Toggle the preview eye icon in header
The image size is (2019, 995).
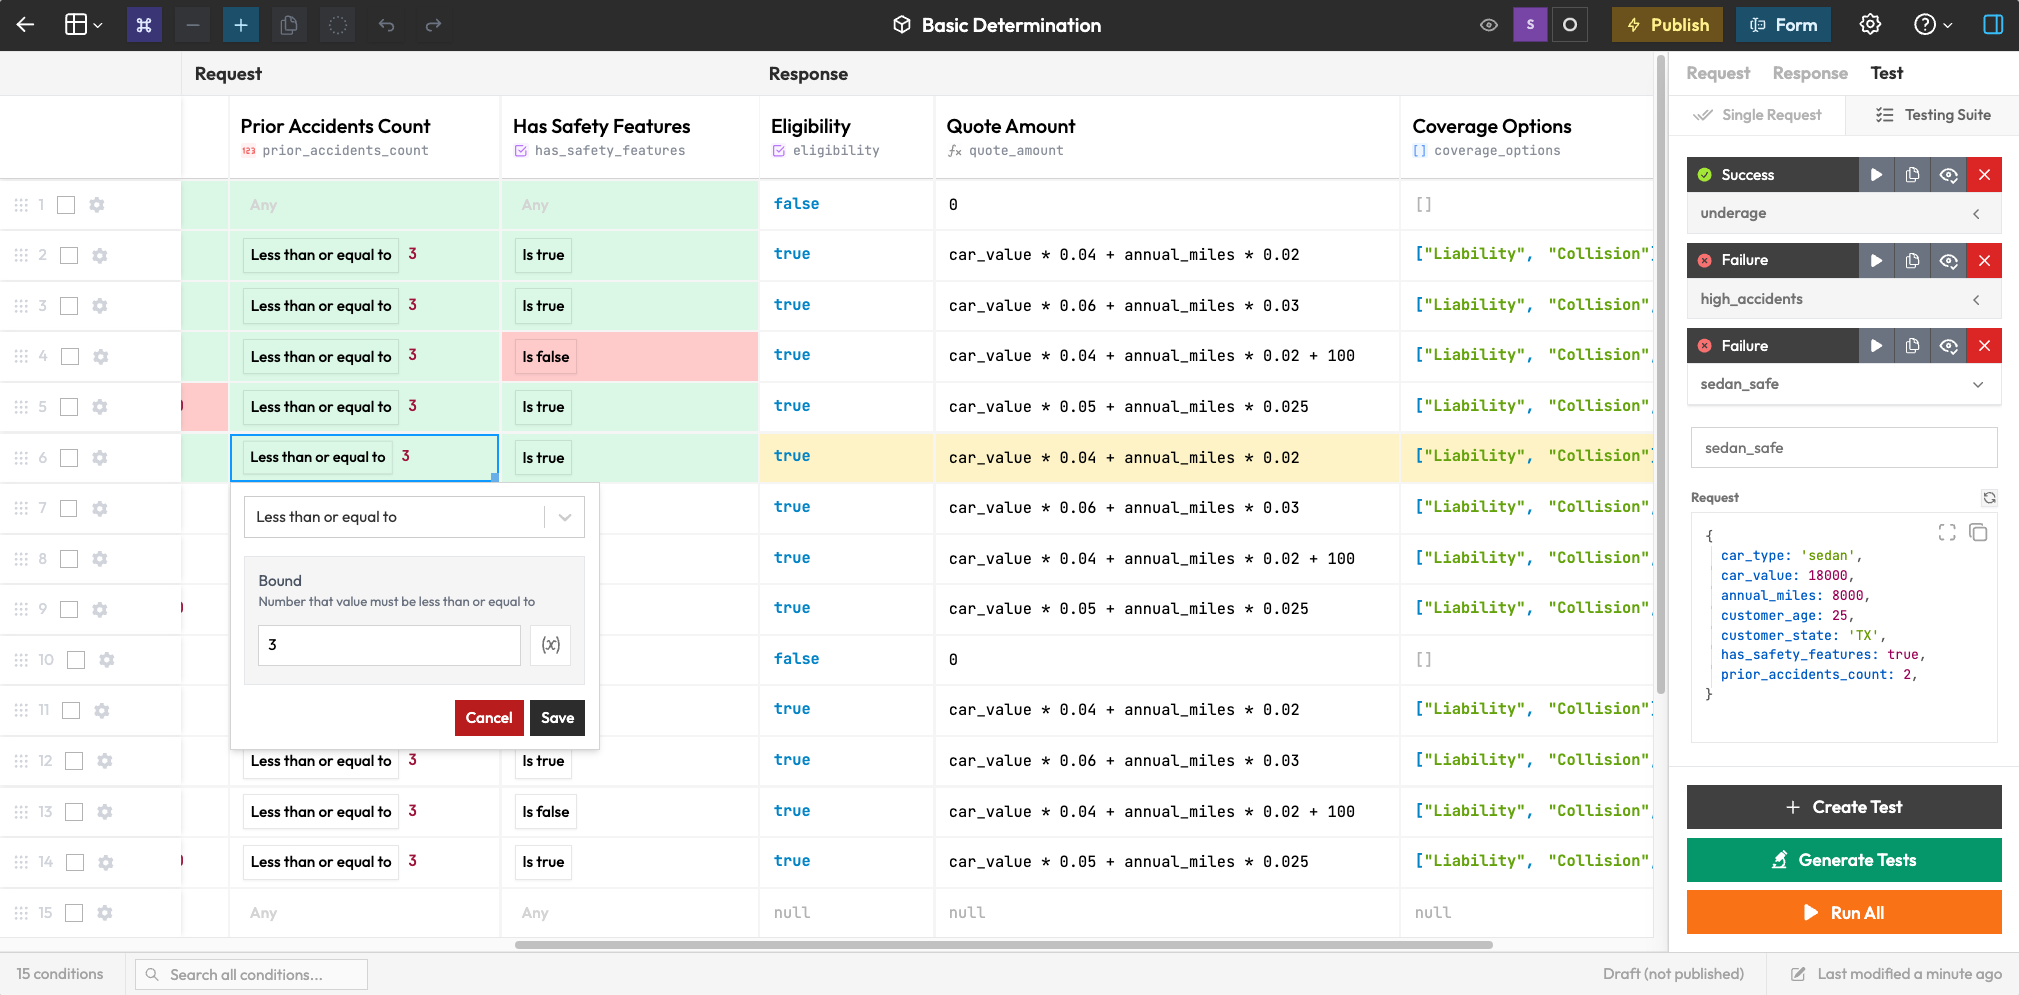tap(1489, 25)
